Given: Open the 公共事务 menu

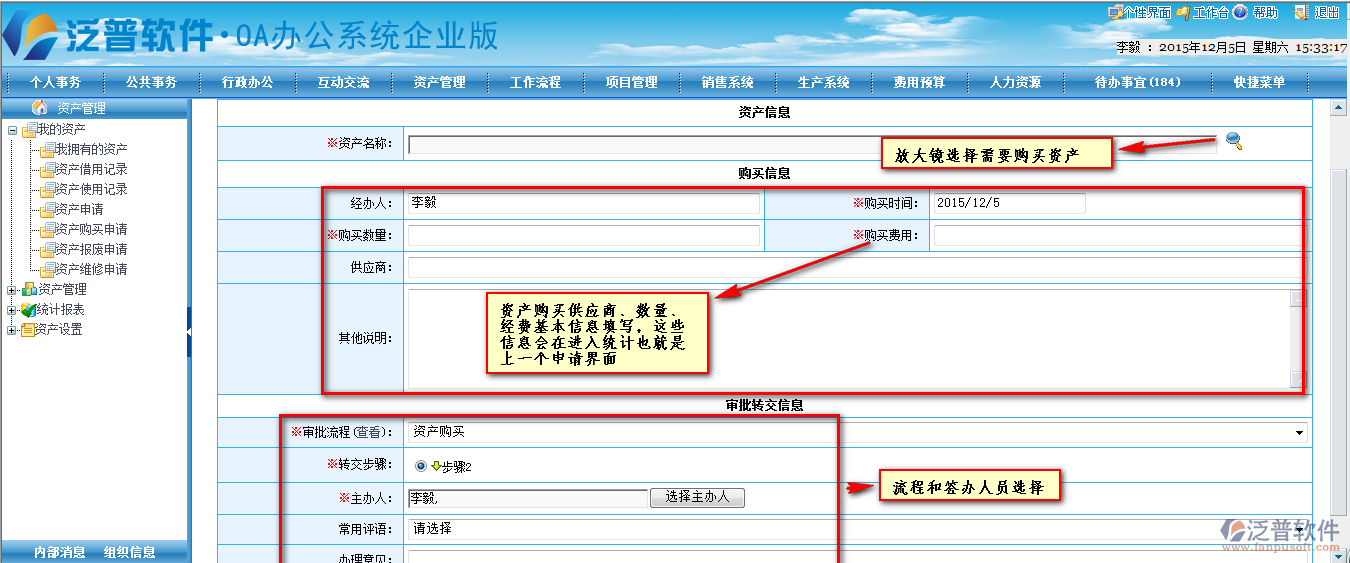Looking at the screenshot, I should point(151,82).
